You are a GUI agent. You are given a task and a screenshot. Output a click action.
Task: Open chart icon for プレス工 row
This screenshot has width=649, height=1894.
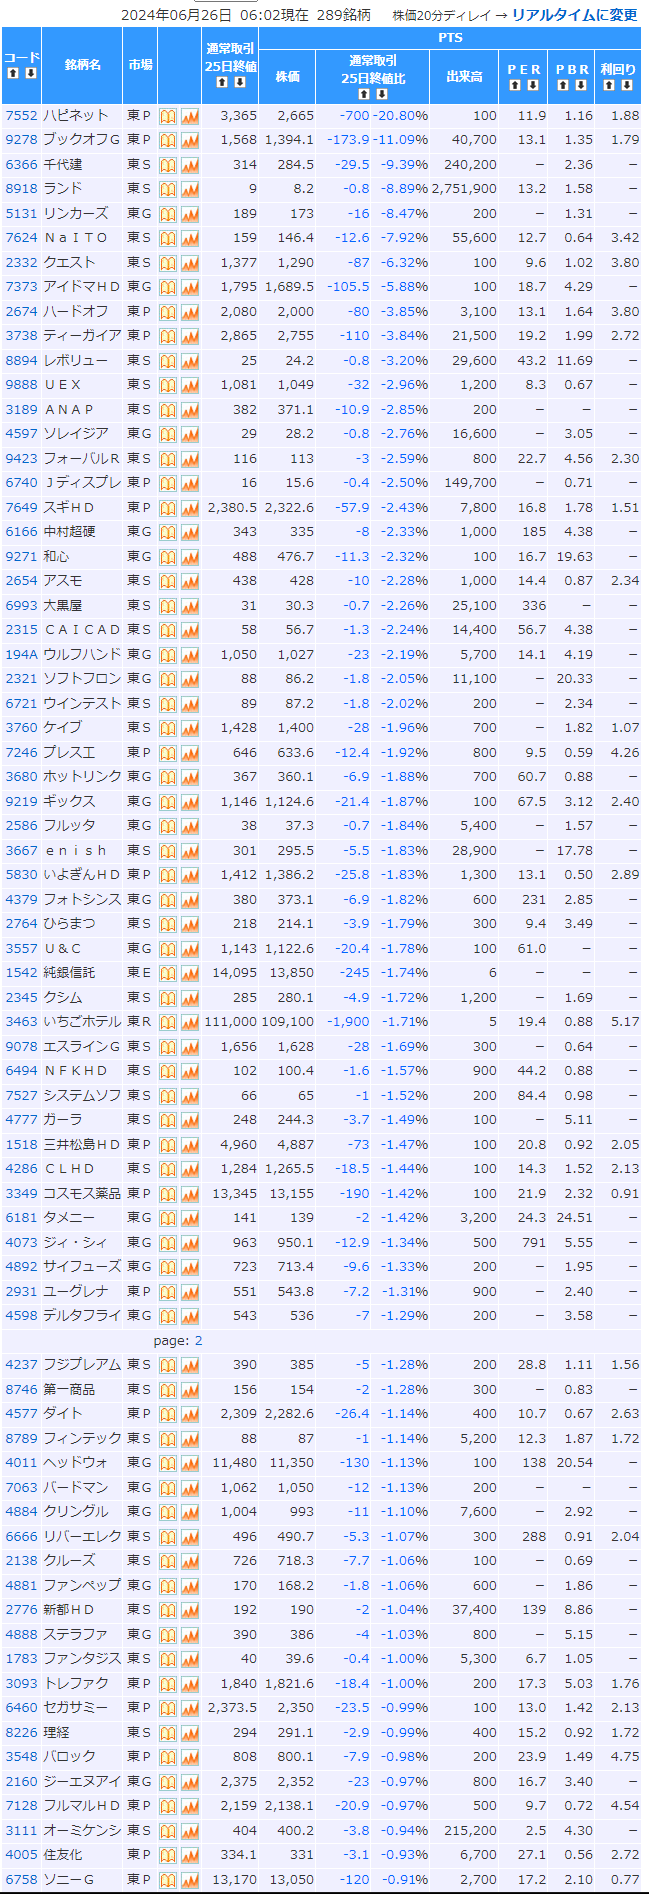[190, 753]
